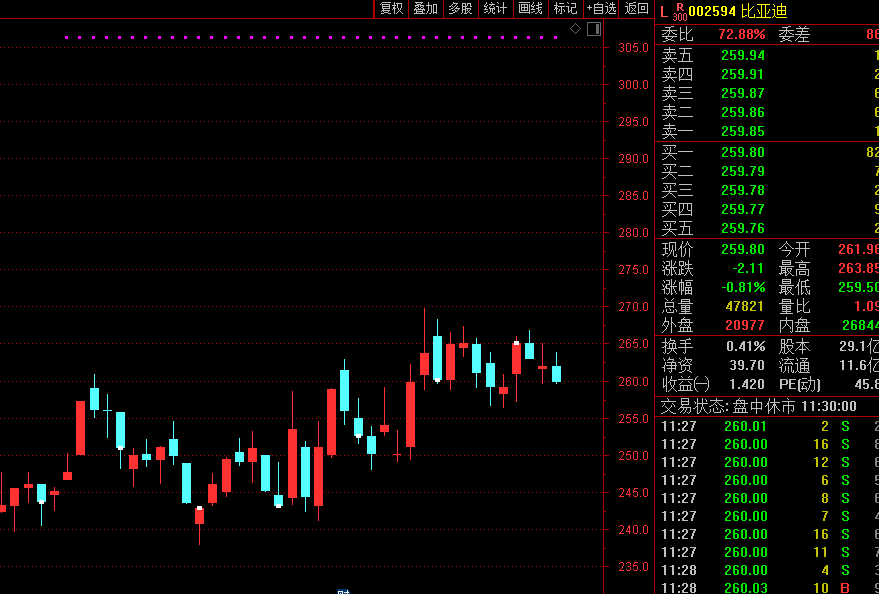Click the 返回 back button
879x594 pixels.
(636, 8)
